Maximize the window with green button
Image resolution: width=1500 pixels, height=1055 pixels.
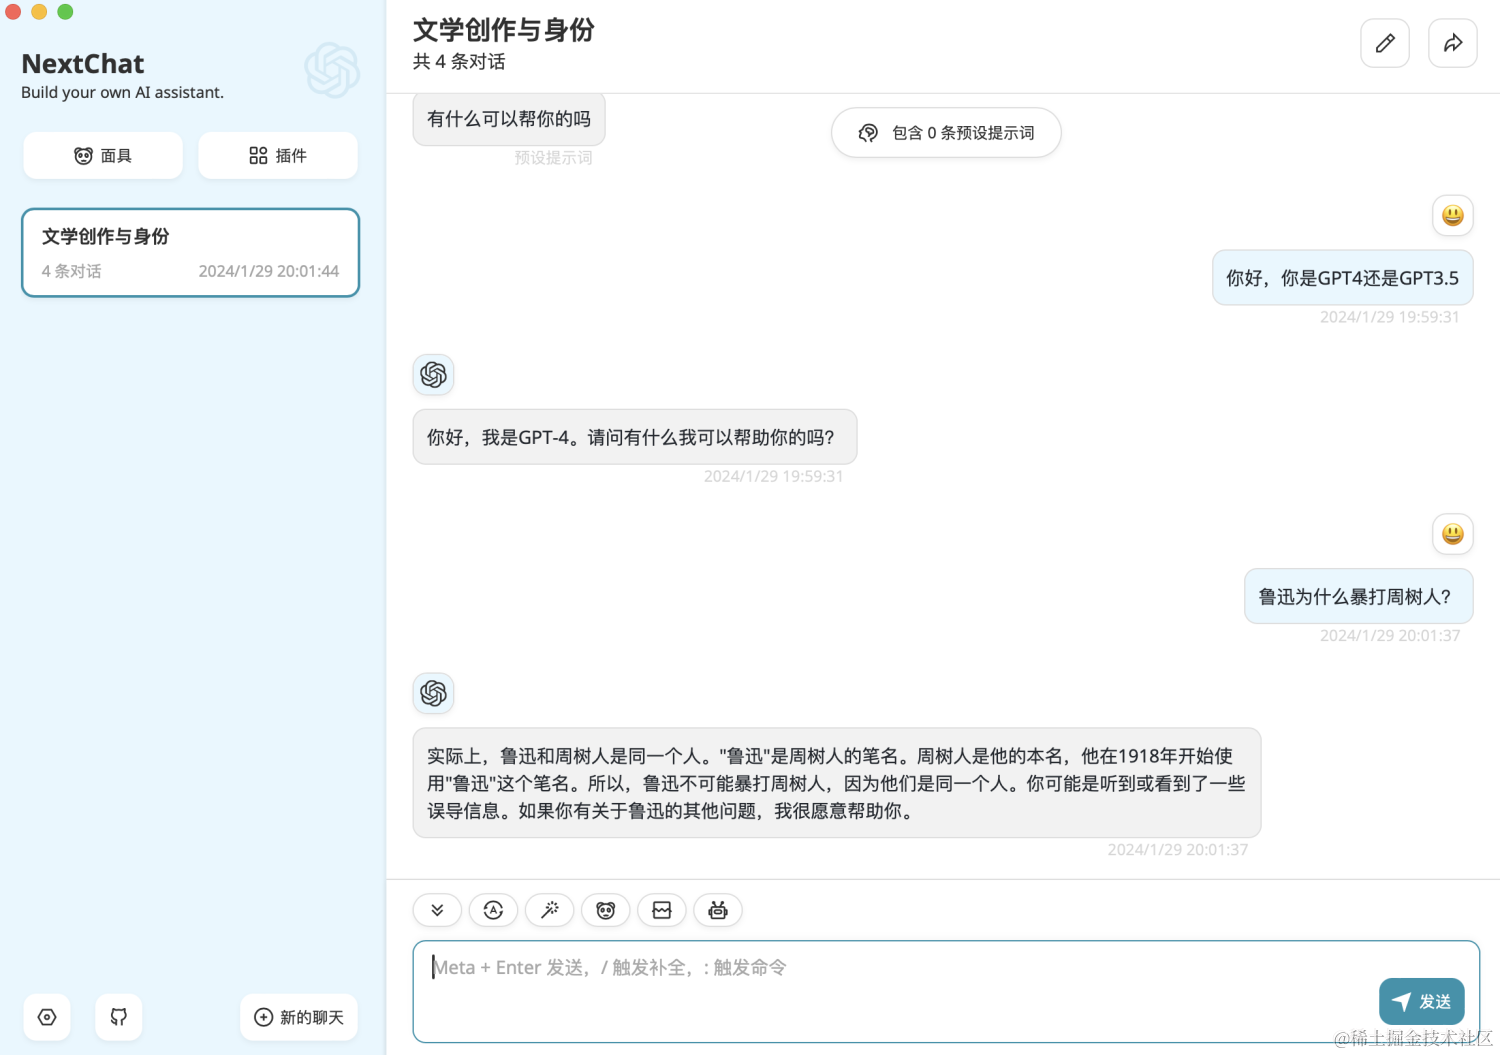65,12
